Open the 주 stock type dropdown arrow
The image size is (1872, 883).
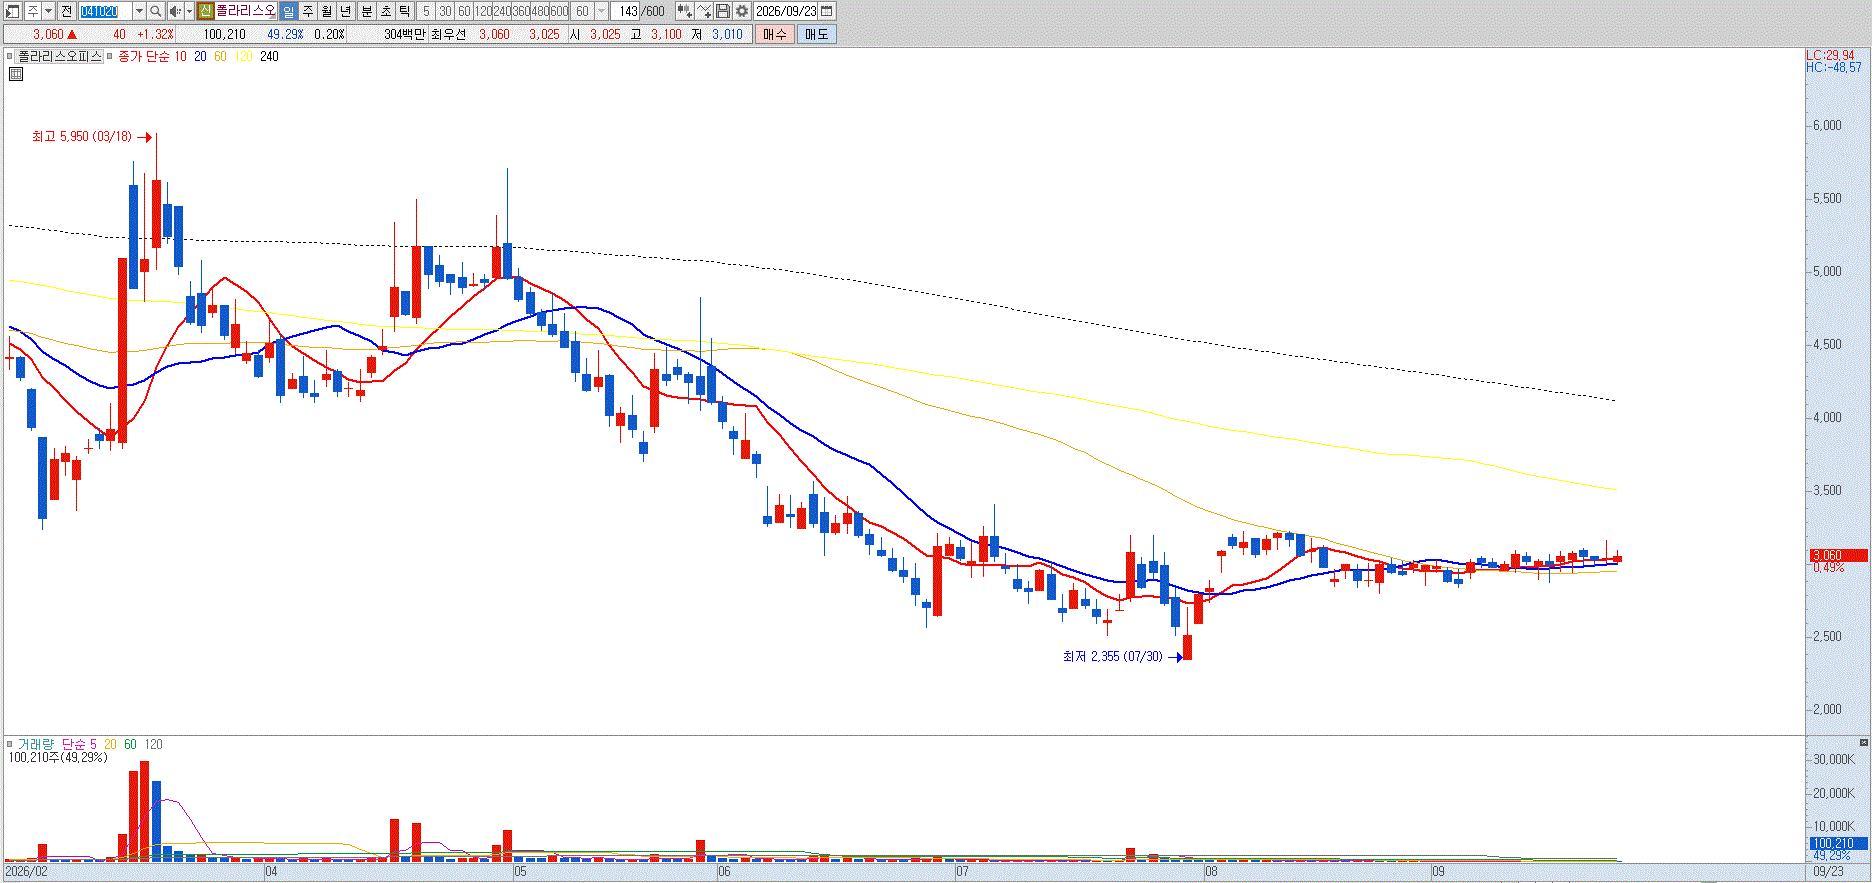(49, 11)
